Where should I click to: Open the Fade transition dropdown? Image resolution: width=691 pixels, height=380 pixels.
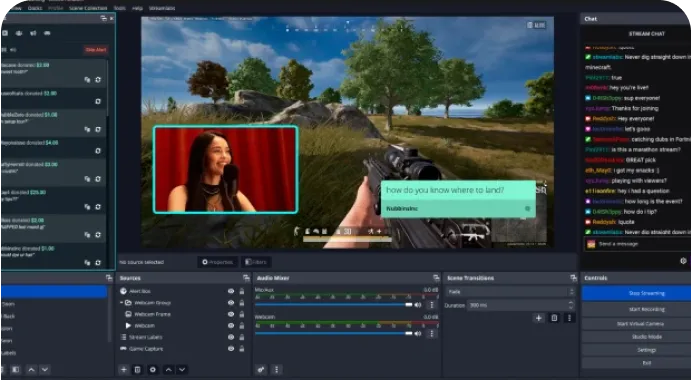pos(510,292)
